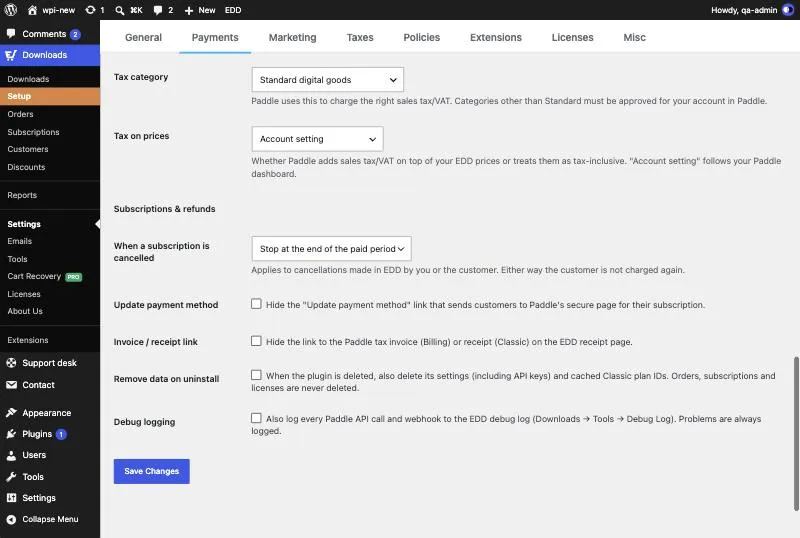Open the Licenses tab
Viewport: 800px width, 538px height.
[x=572, y=37]
